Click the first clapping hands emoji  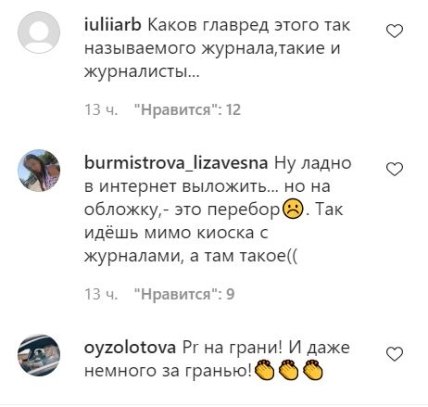264,370
